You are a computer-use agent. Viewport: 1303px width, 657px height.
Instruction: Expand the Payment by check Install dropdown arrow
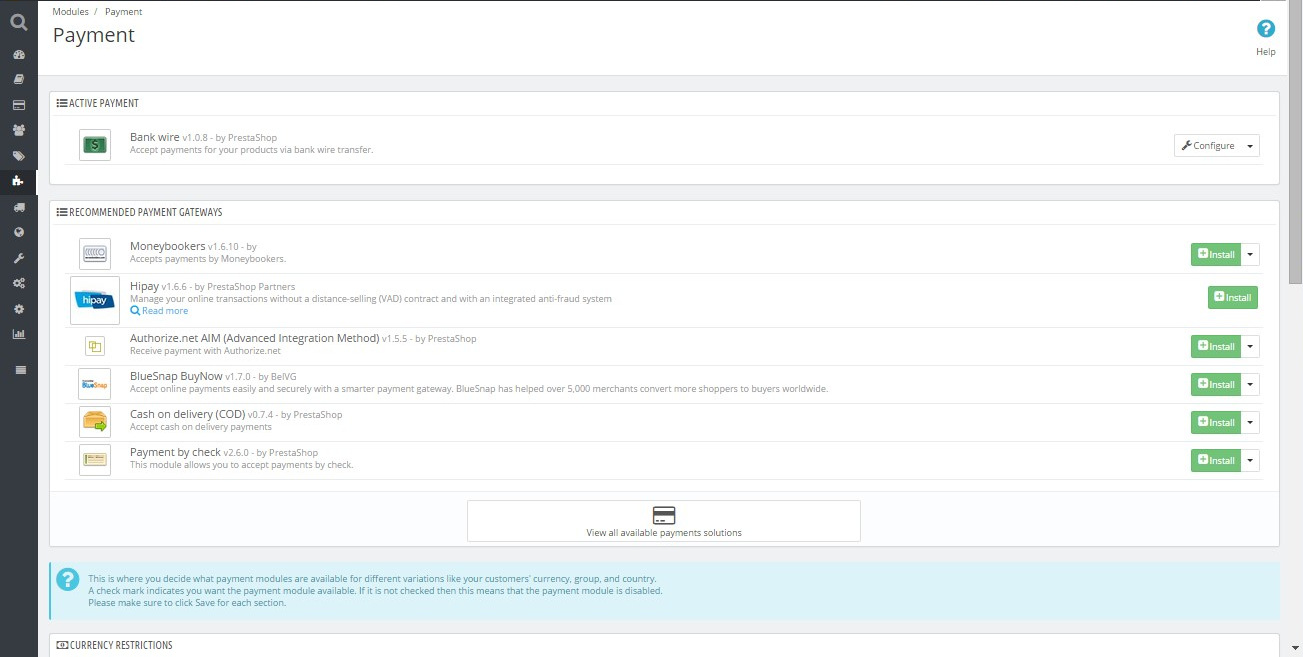pyautogui.click(x=1250, y=460)
